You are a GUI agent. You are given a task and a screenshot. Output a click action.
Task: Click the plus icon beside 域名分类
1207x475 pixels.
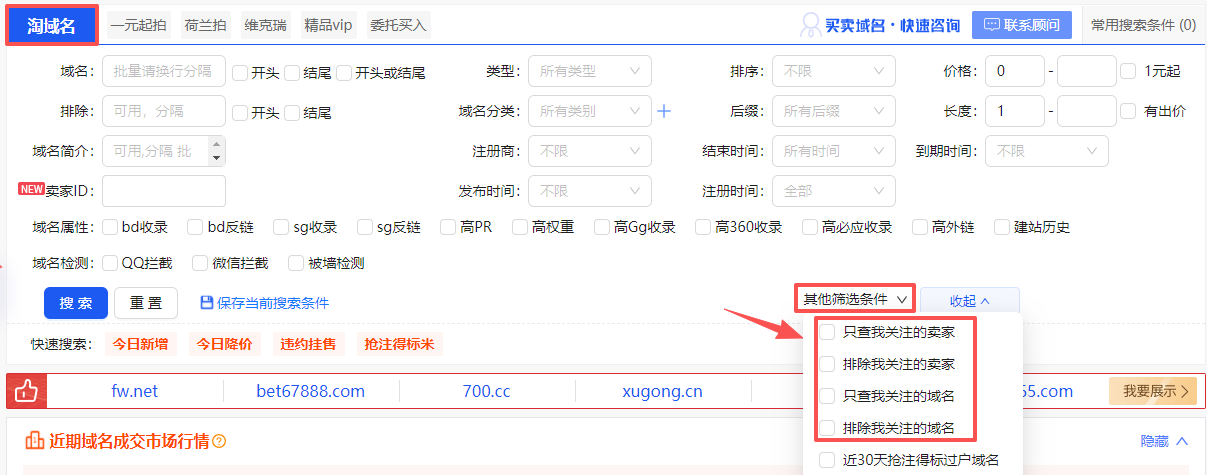(664, 111)
